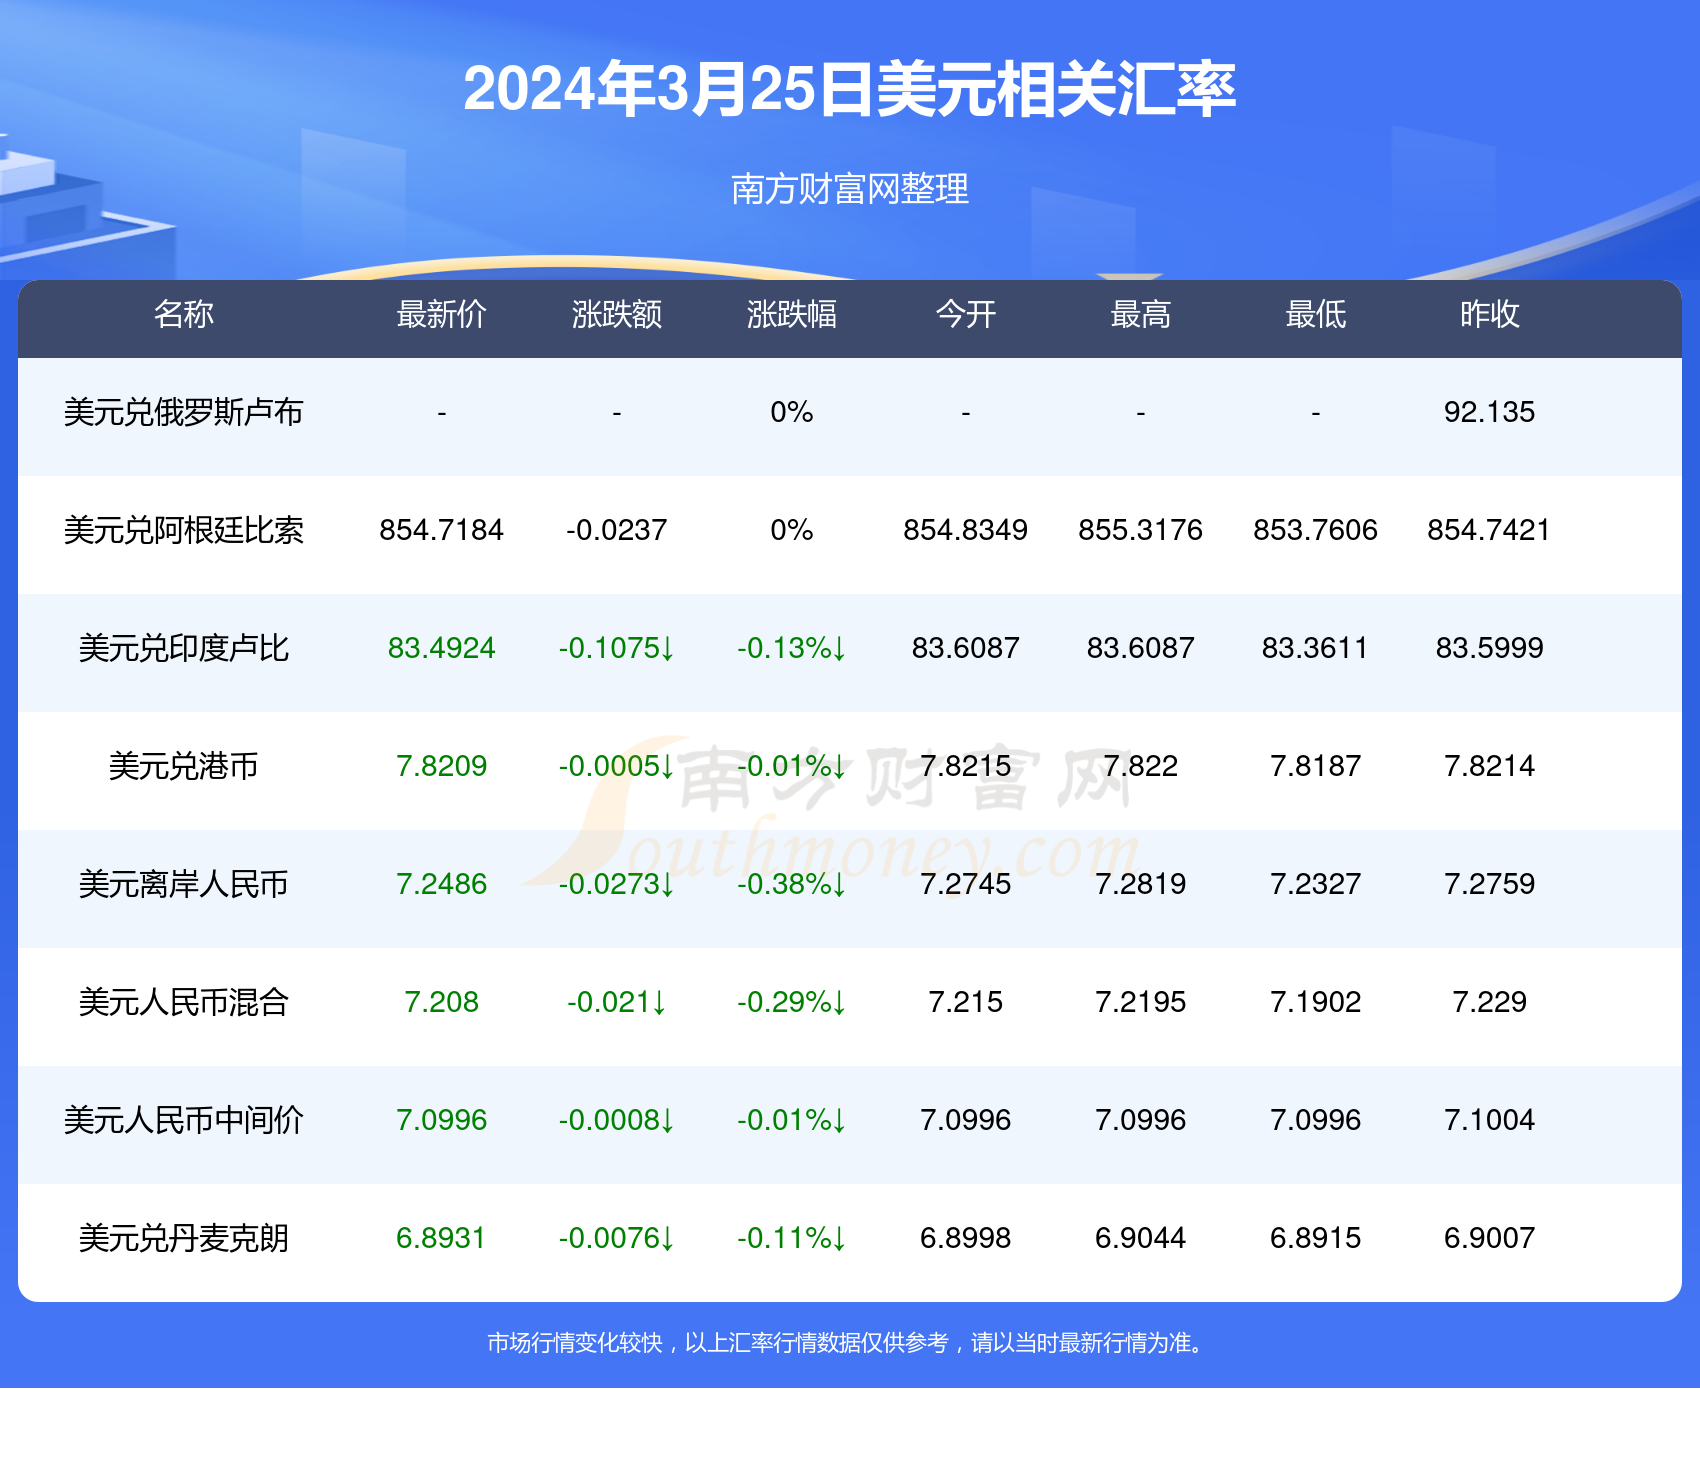Click latest price 83.4924
Viewport: 1700px width, 1470px height.
pos(441,648)
